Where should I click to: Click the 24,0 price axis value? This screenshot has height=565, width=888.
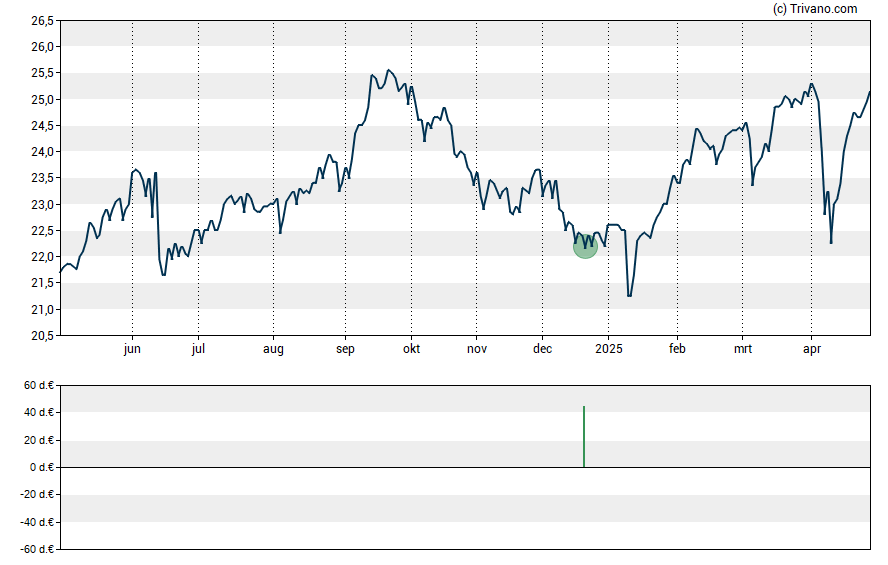click(x=42, y=152)
